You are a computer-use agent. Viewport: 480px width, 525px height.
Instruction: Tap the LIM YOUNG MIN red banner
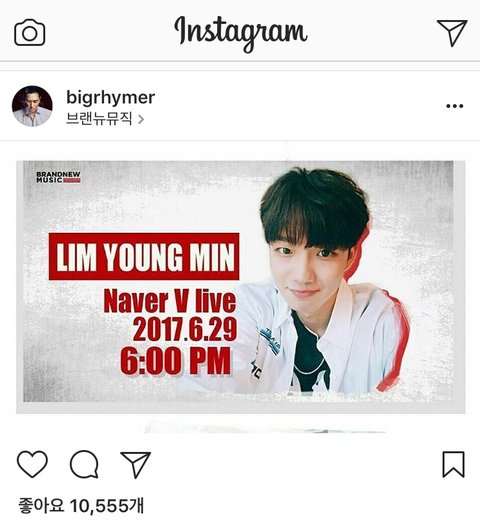point(144,256)
